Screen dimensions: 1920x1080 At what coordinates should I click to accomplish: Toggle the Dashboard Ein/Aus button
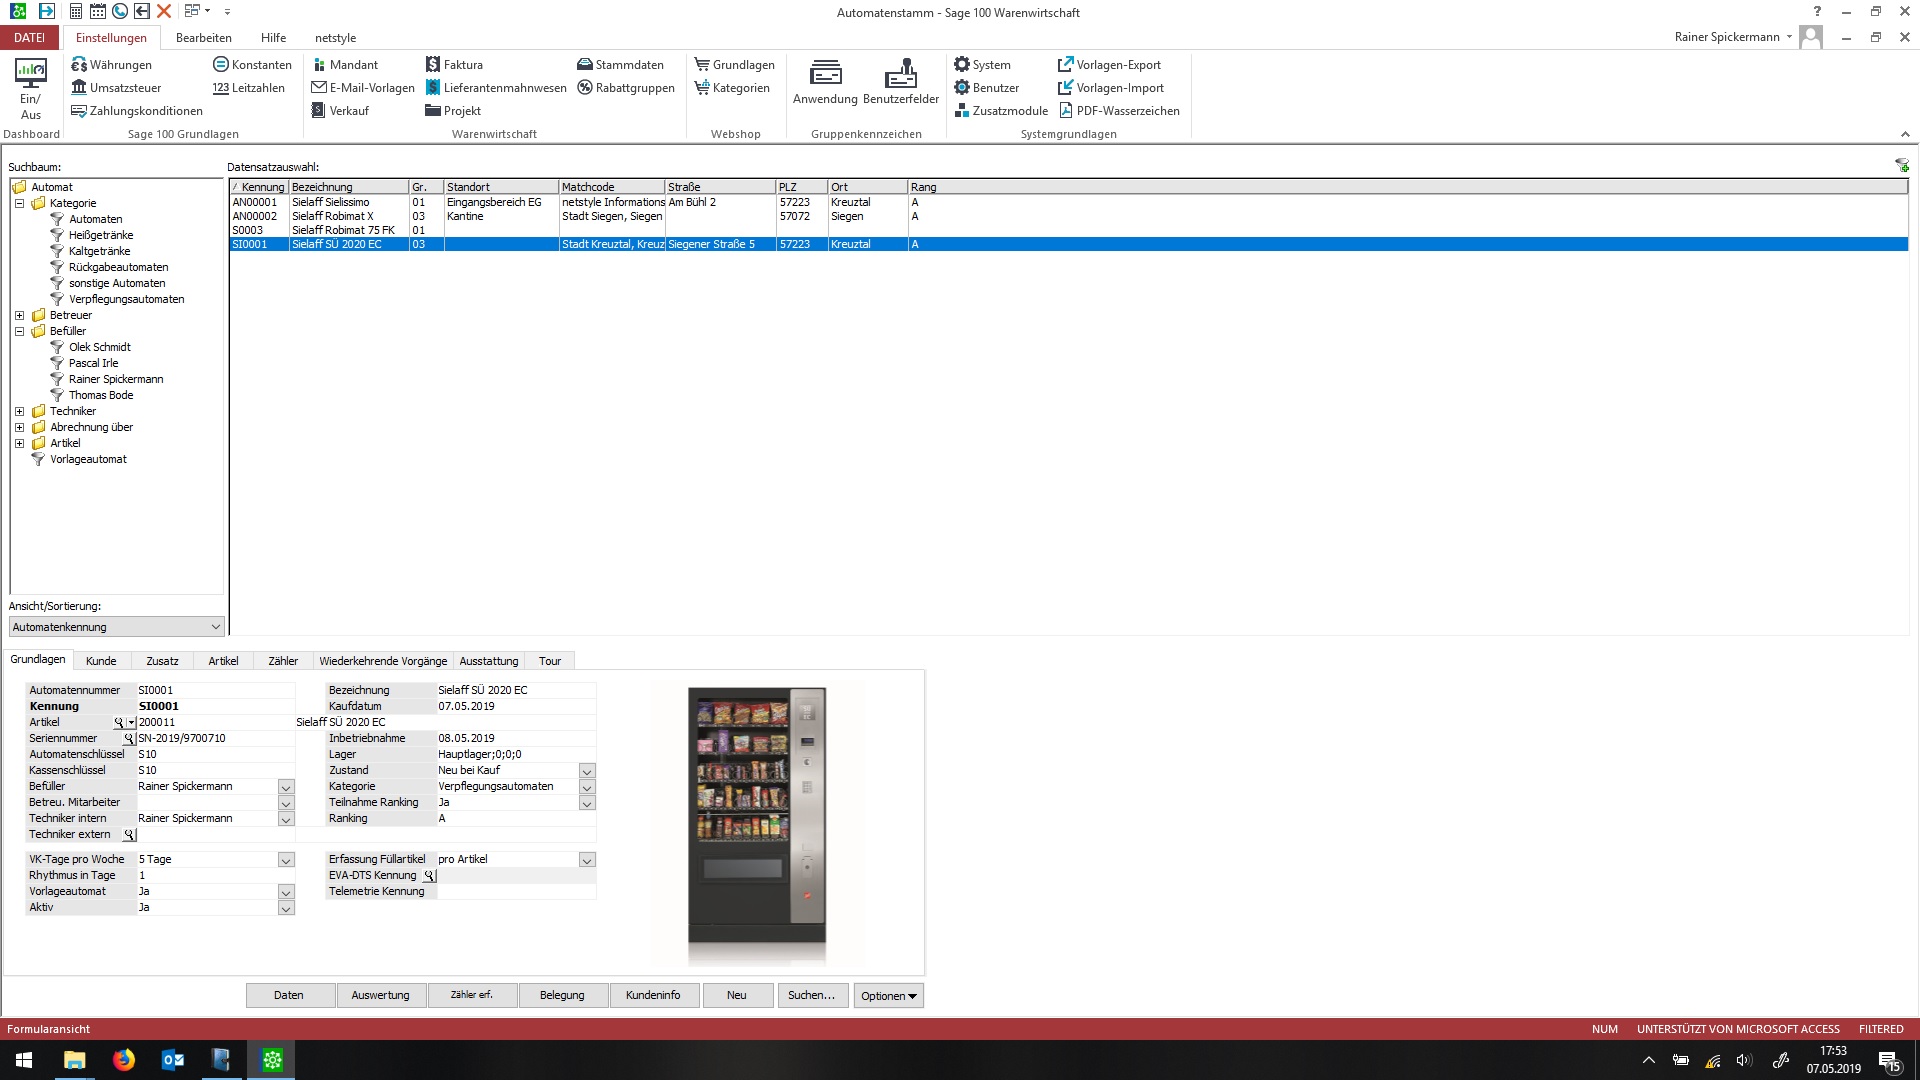click(x=31, y=88)
